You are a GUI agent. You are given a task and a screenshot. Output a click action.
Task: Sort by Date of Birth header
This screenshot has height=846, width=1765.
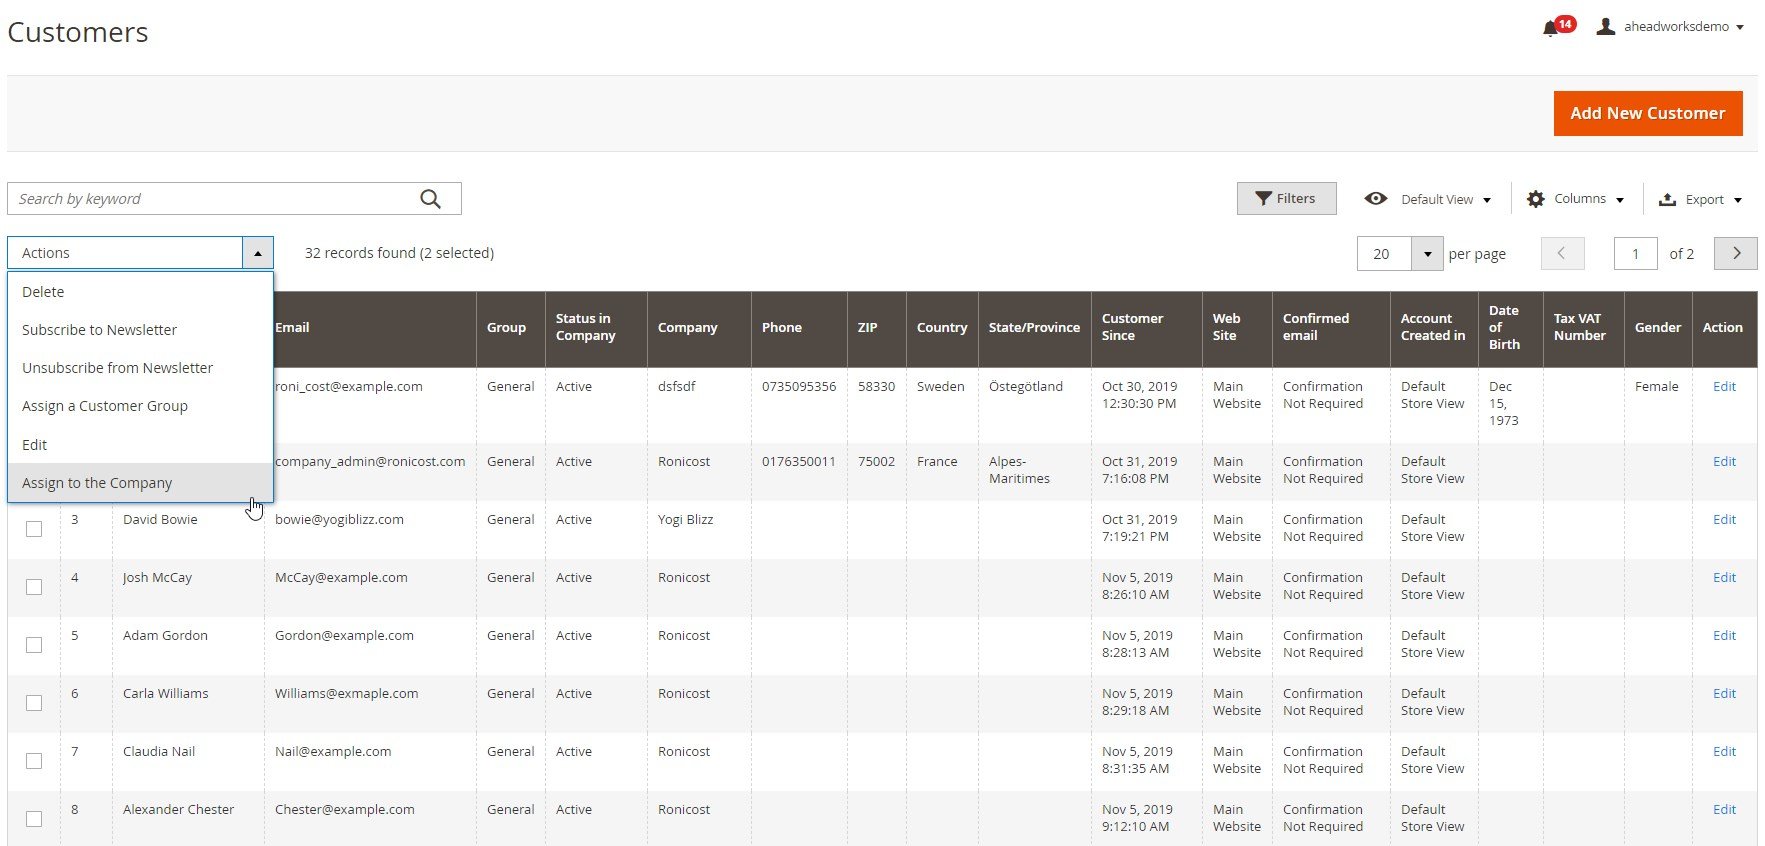tap(1510, 328)
